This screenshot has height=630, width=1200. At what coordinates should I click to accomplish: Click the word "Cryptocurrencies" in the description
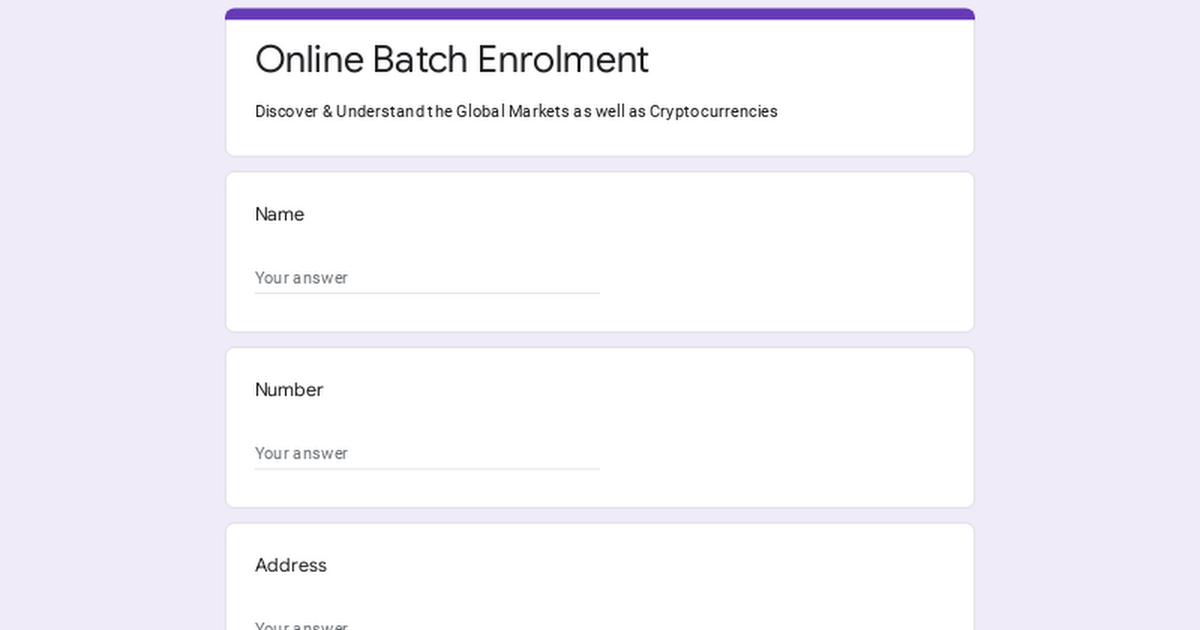[713, 111]
